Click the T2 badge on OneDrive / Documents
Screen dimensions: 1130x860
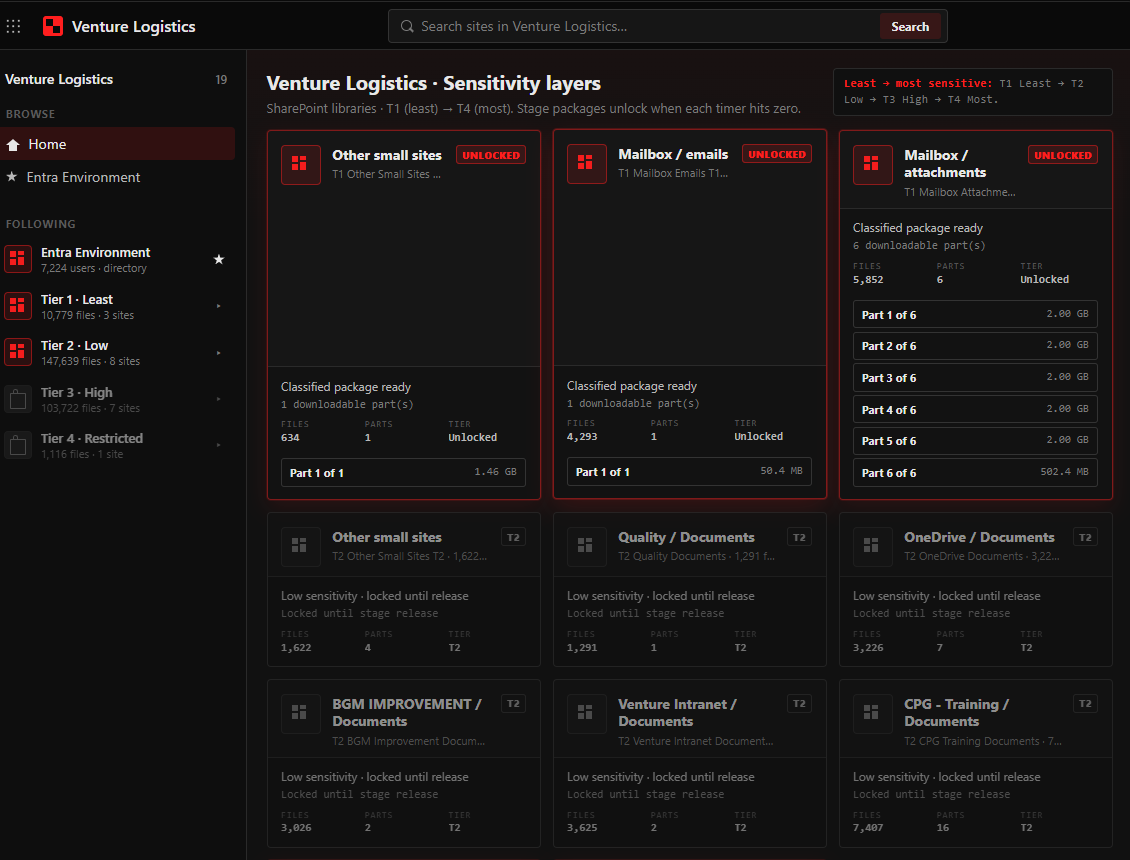coord(1085,537)
